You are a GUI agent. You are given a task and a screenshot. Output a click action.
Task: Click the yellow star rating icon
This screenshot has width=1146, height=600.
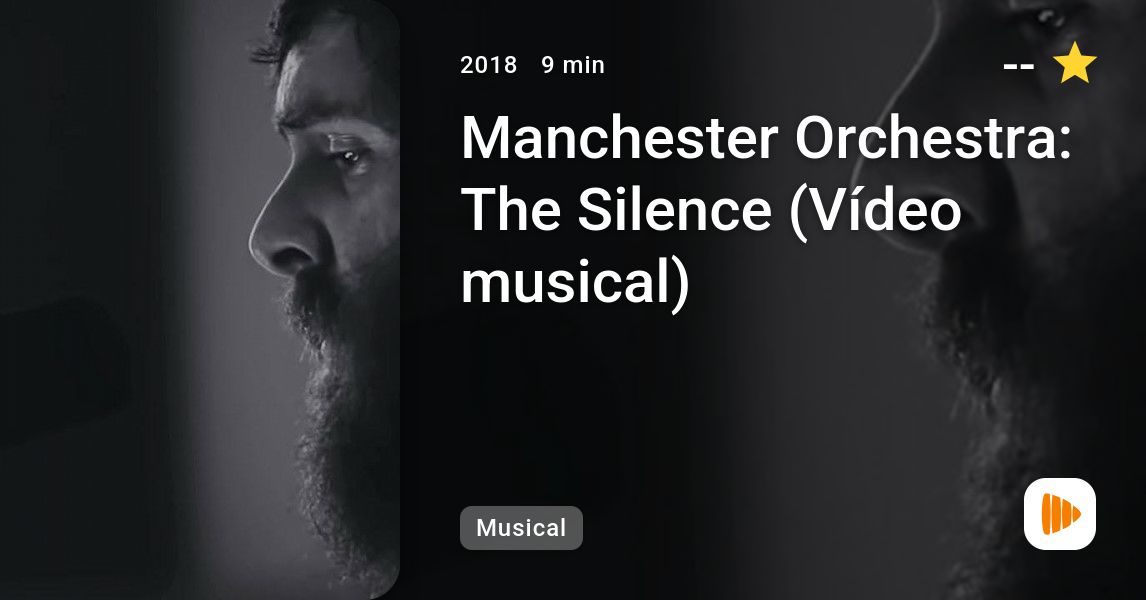[1074, 63]
